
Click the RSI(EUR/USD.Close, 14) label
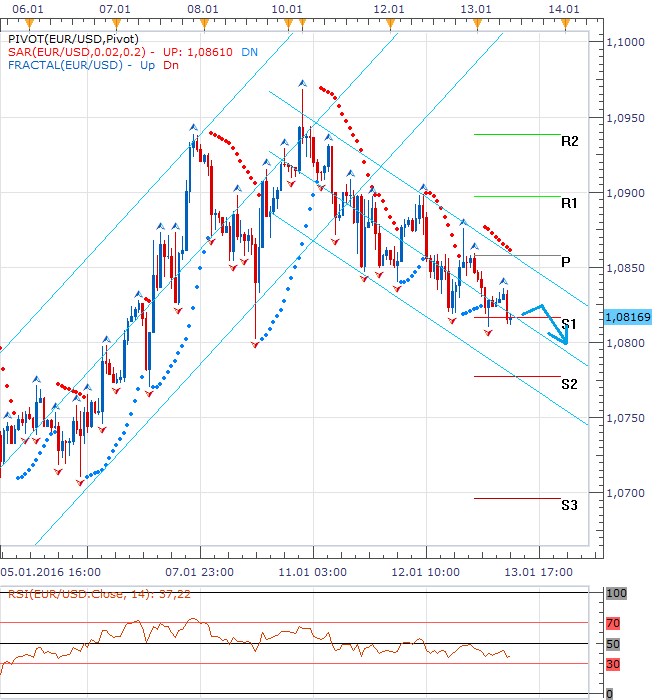pos(73,595)
